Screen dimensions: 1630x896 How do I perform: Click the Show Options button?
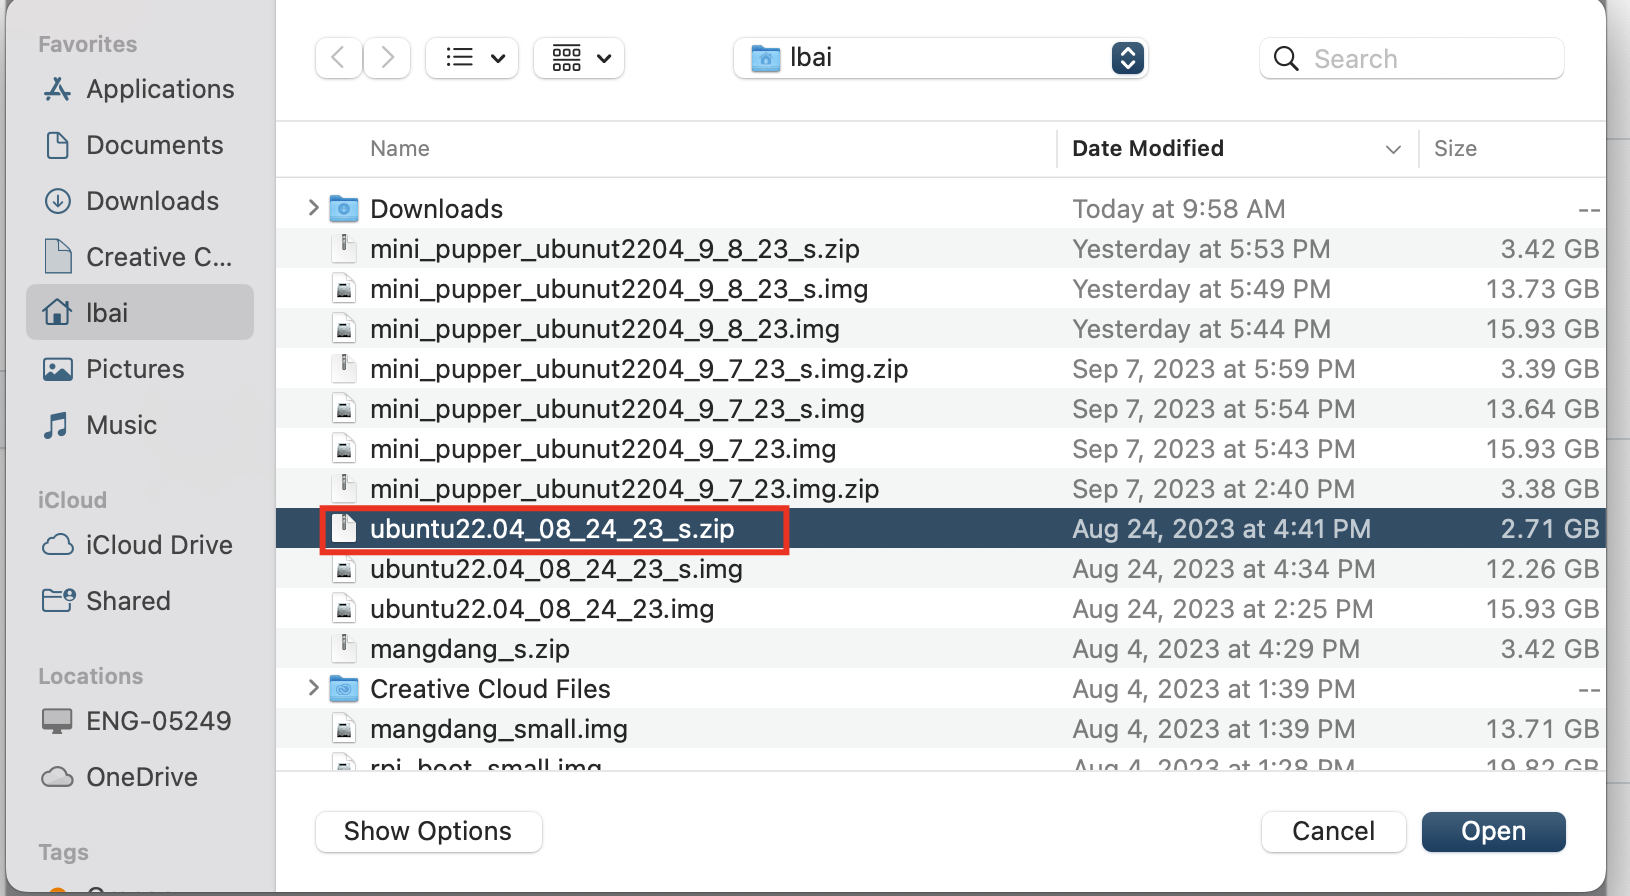click(428, 831)
